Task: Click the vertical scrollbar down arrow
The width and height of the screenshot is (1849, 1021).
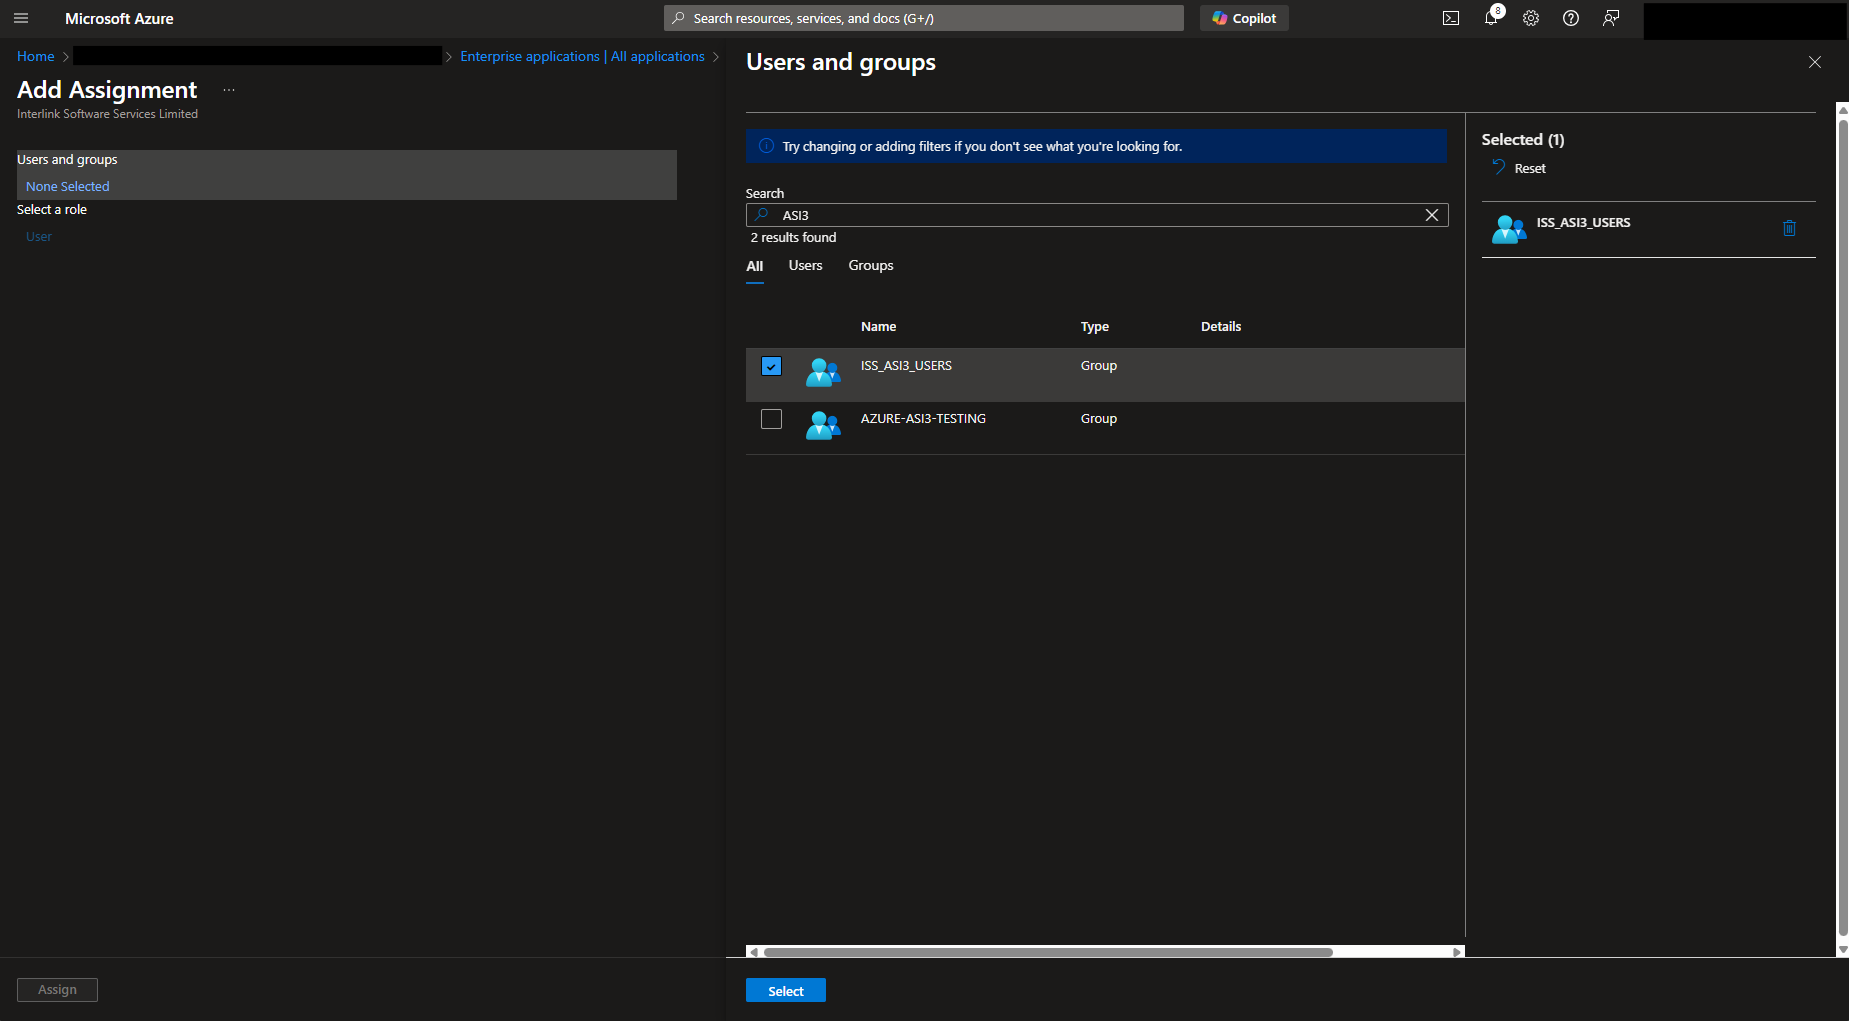Action: click(1843, 950)
